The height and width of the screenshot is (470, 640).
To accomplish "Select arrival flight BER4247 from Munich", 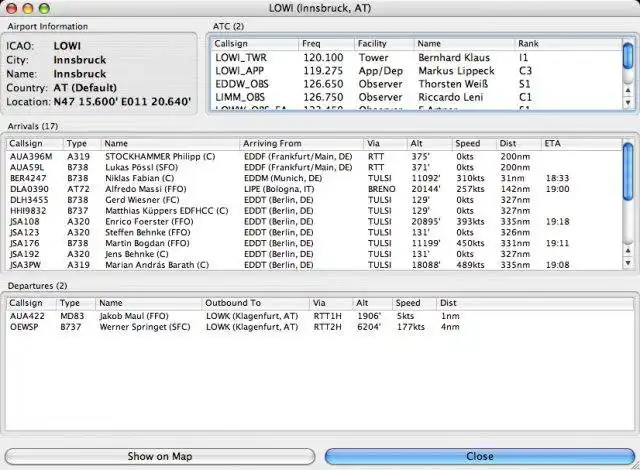I will (x=313, y=178).
